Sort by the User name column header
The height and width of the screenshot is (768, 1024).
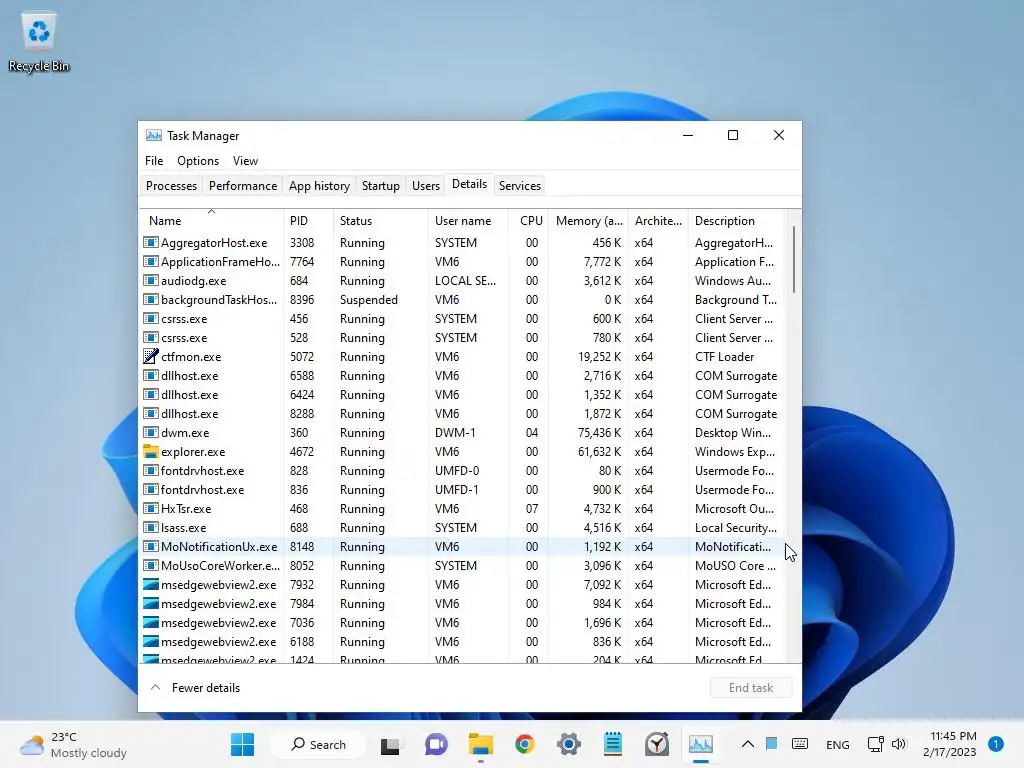(x=468, y=221)
